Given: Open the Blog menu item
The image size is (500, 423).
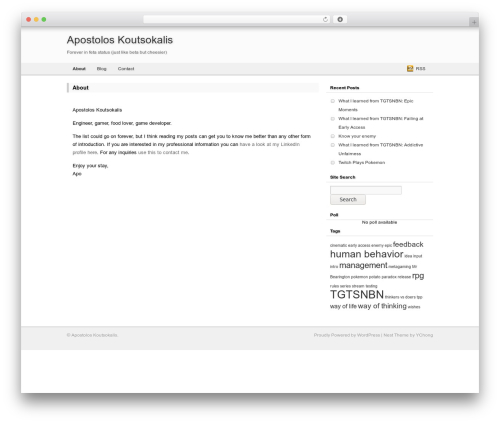Looking at the screenshot, I should coord(102,69).
